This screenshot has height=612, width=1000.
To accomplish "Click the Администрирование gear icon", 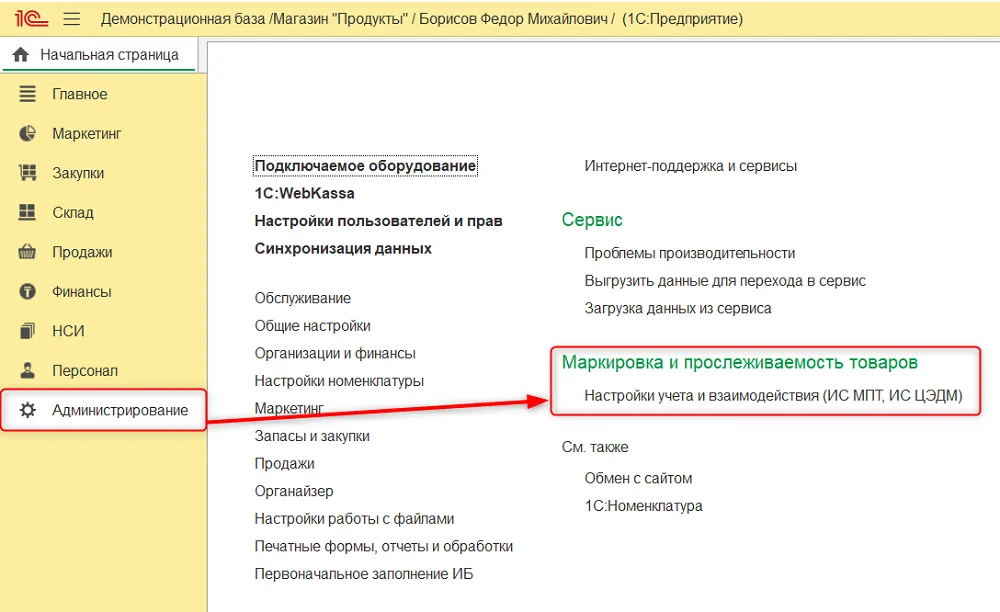I will (27, 410).
